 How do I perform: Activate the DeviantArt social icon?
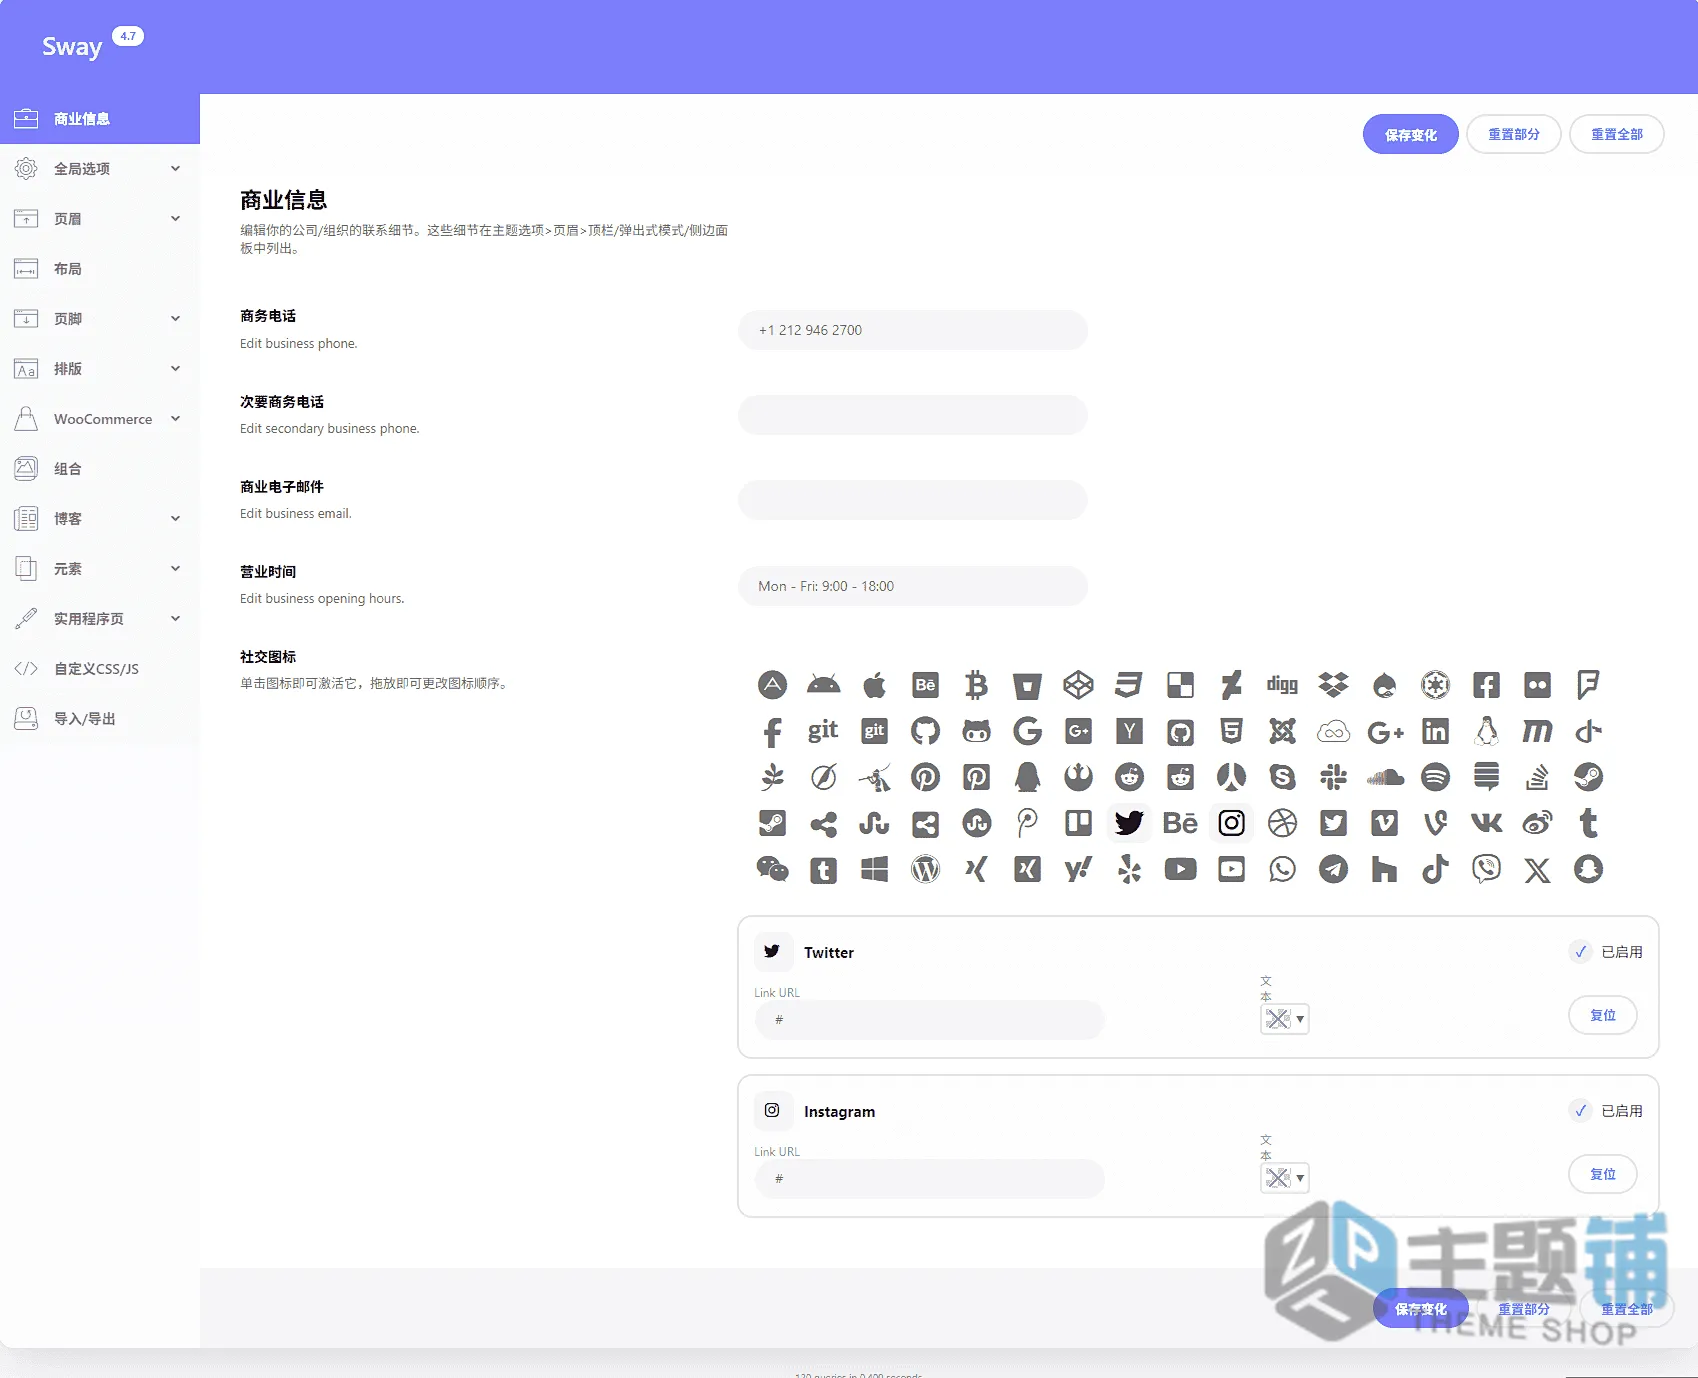[x=1231, y=685]
